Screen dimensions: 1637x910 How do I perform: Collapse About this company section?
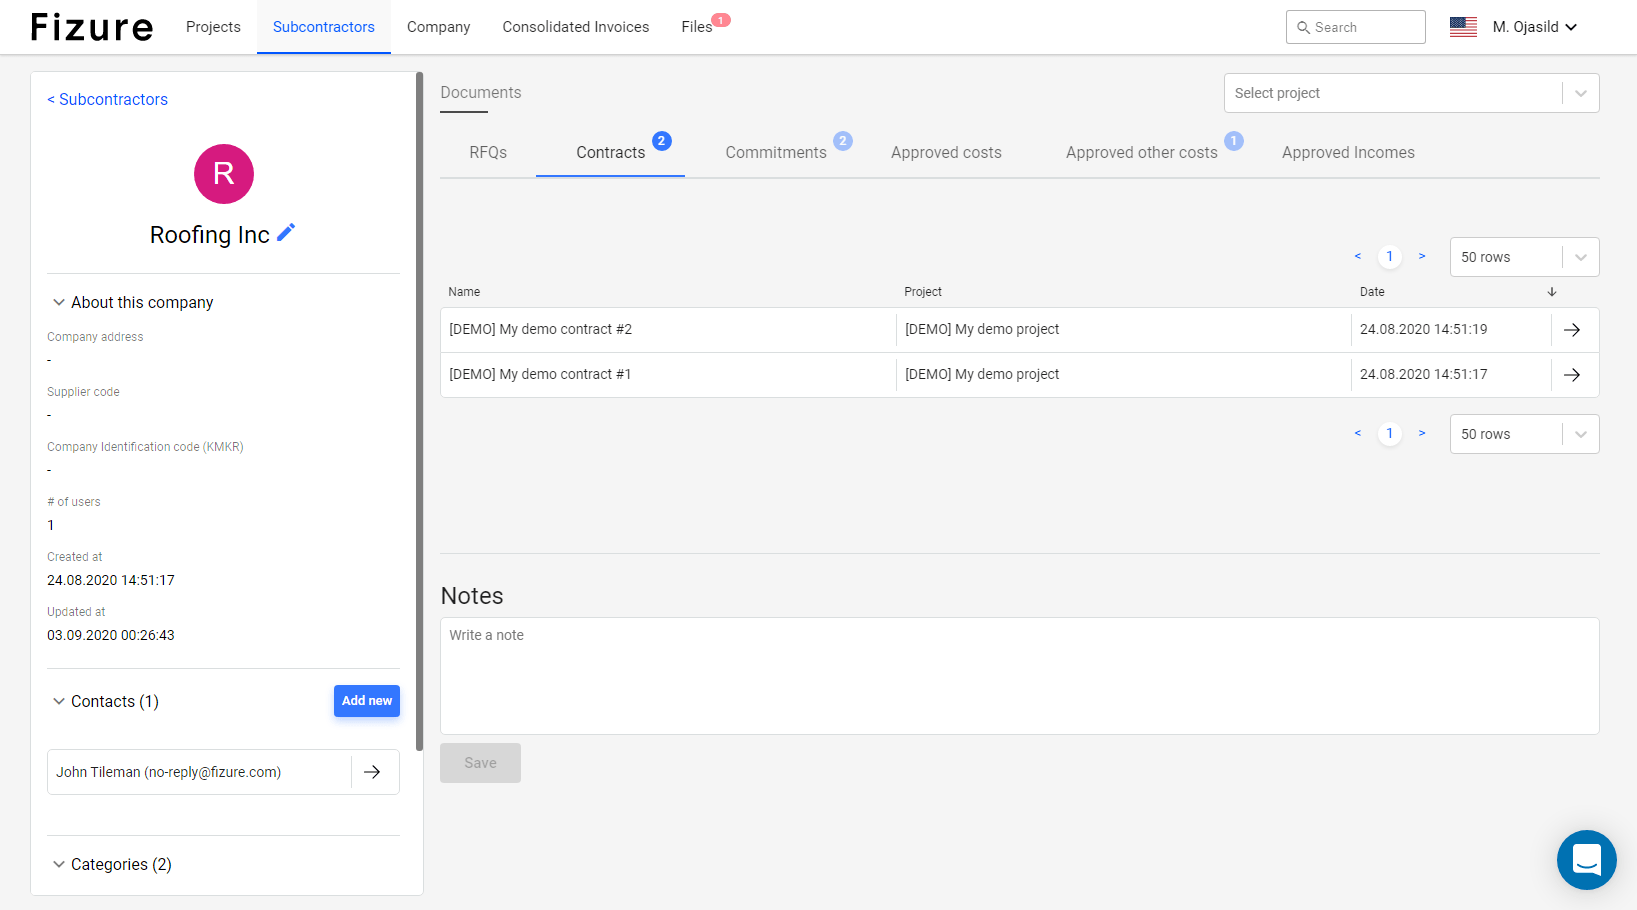point(59,302)
